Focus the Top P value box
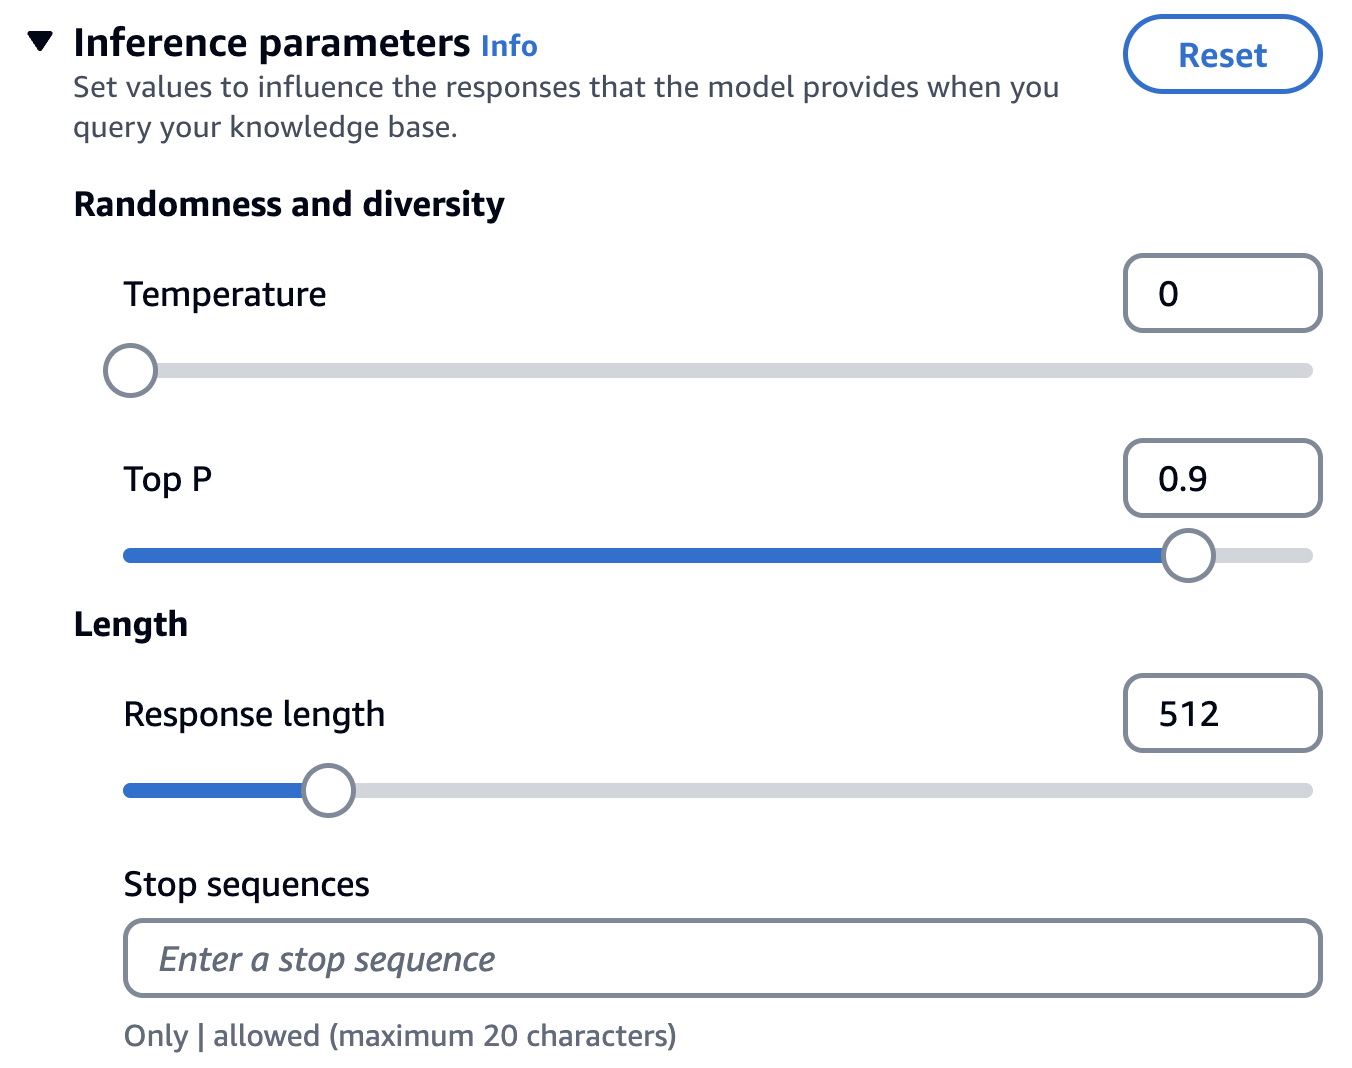Screen dimensions: 1352x1068 1222,478
